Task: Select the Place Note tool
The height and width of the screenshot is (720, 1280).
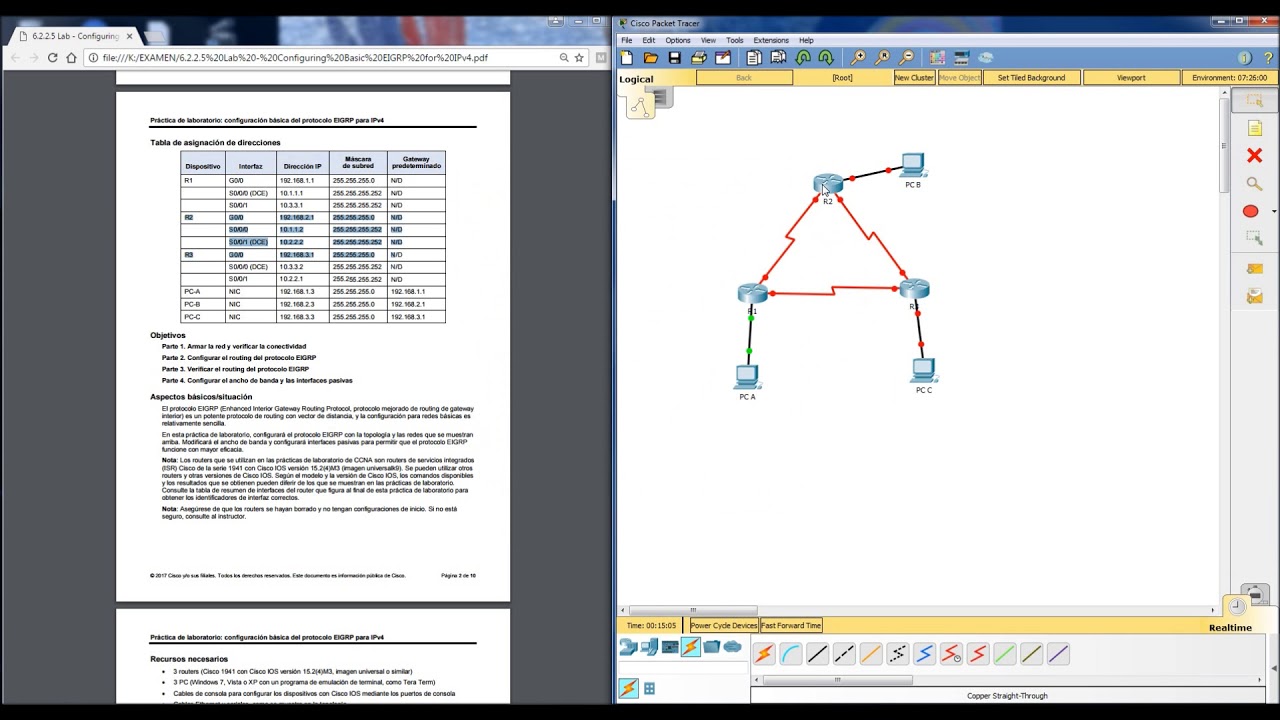Action: 1254,128
